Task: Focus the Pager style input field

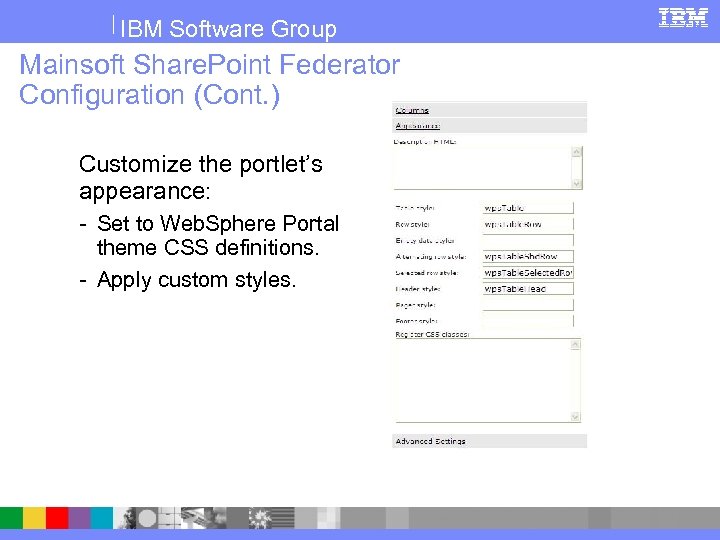Action: pos(528,304)
